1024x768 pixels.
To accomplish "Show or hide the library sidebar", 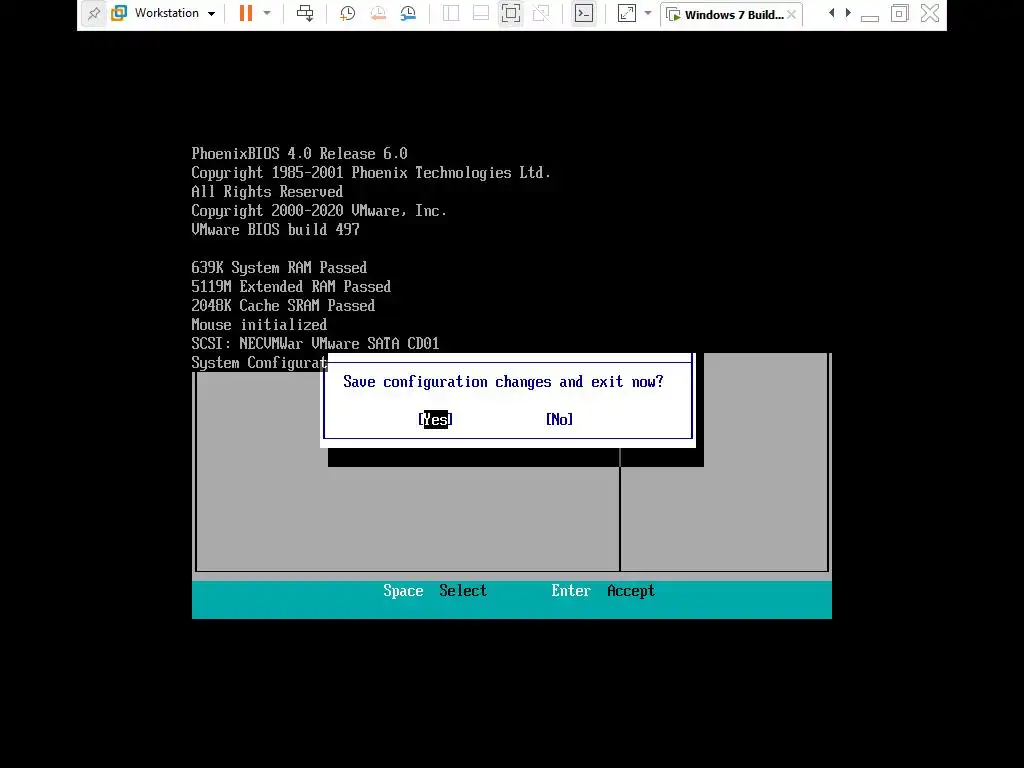I will click(x=451, y=14).
